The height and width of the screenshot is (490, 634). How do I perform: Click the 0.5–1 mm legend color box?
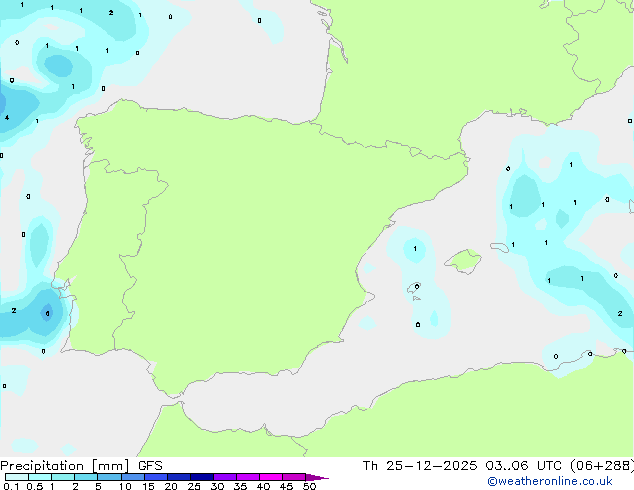(40, 477)
